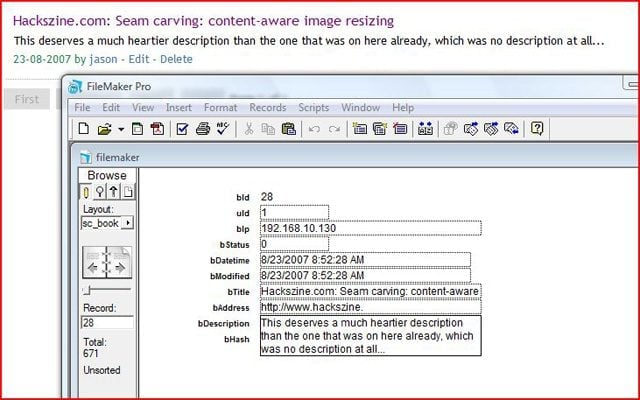
Task: Click the Delete link under the post
Action: 176,59
